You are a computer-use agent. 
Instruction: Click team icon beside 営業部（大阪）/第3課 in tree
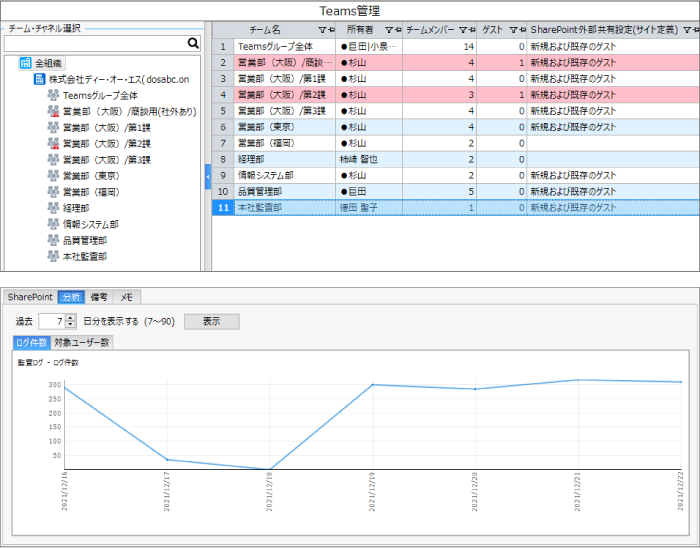pos(53,159)
